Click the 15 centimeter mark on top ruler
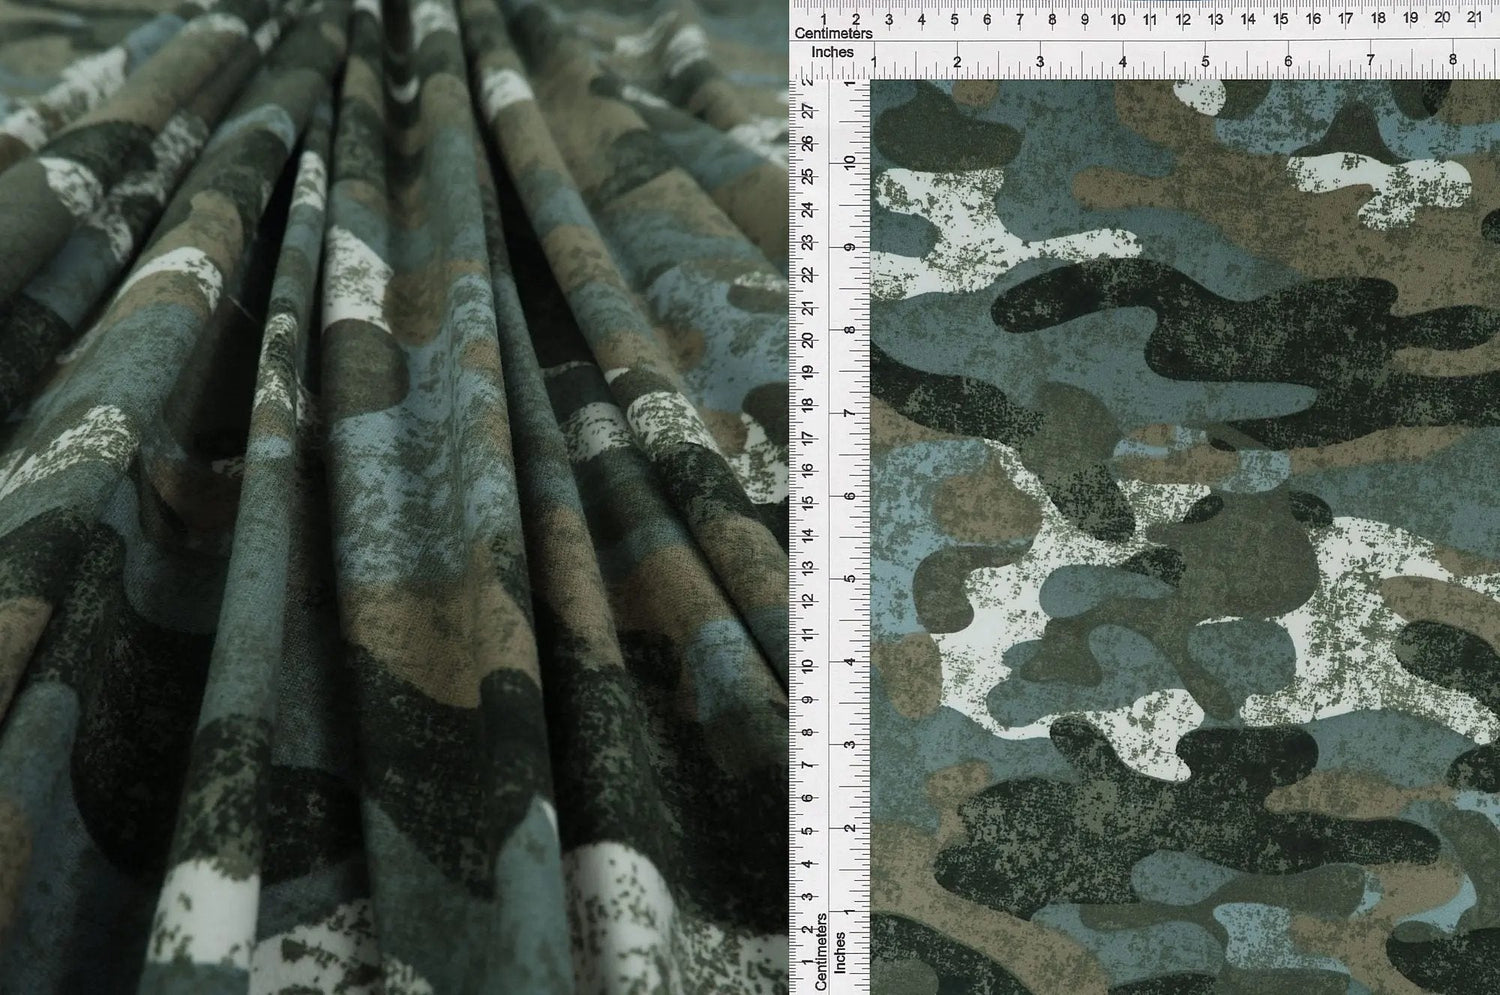Screen dimensions: 1500x995 (1280, 18)
